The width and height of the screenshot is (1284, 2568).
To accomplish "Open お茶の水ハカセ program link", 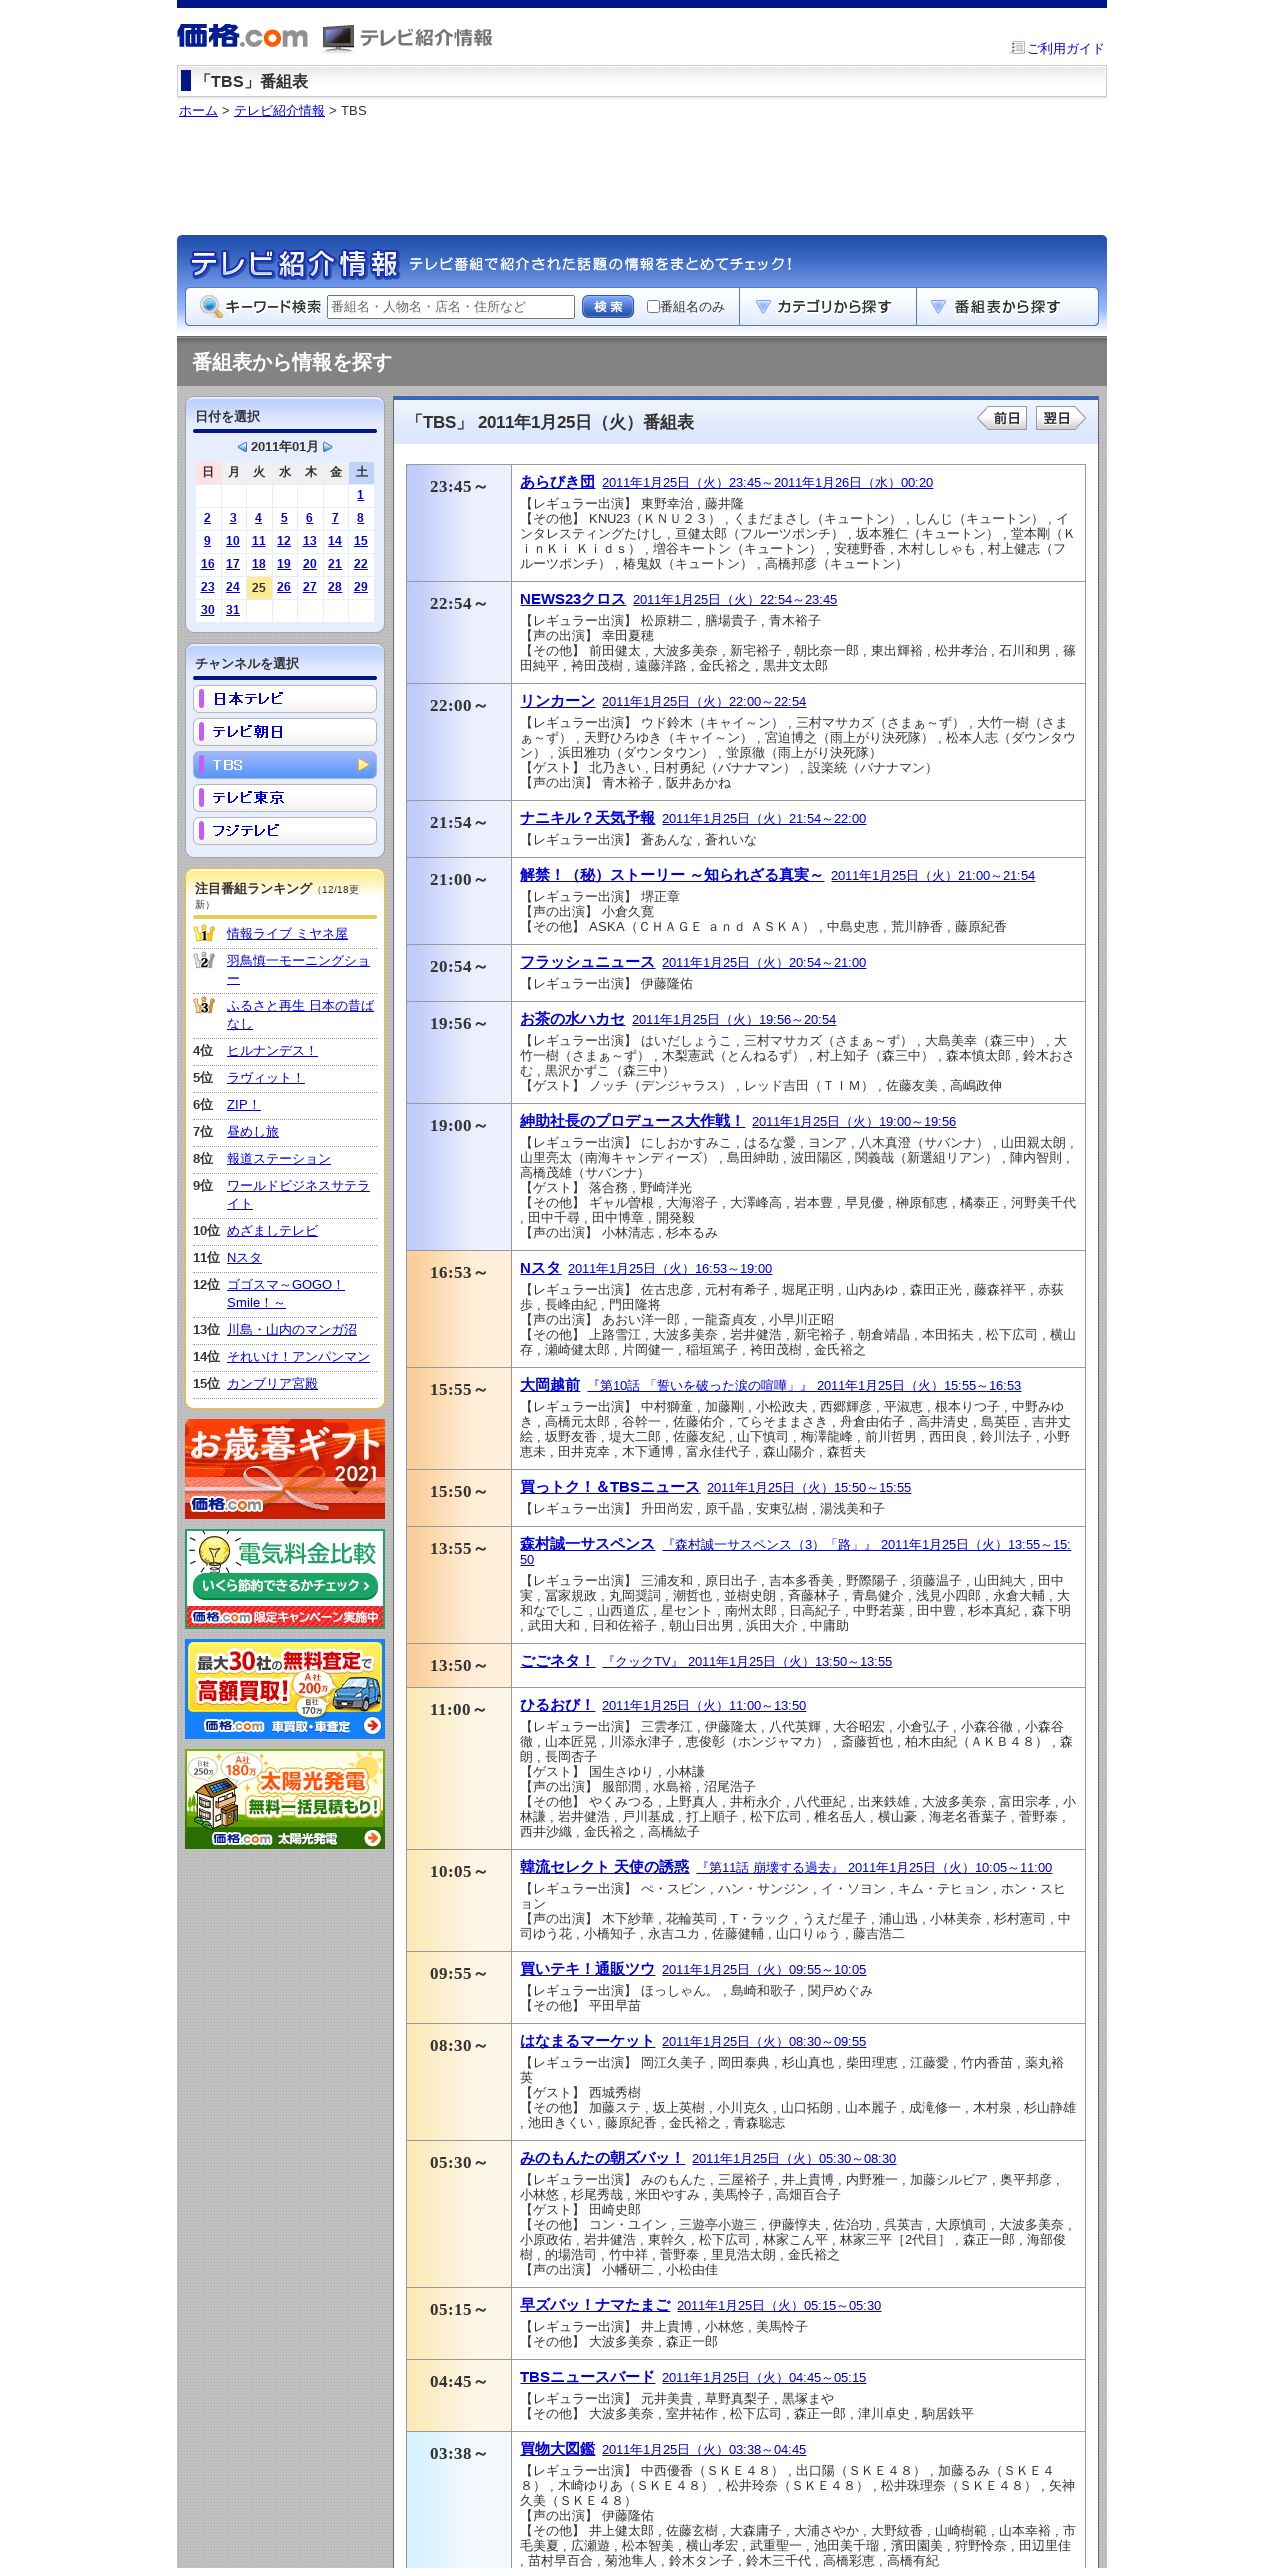I will point(572,1019).
